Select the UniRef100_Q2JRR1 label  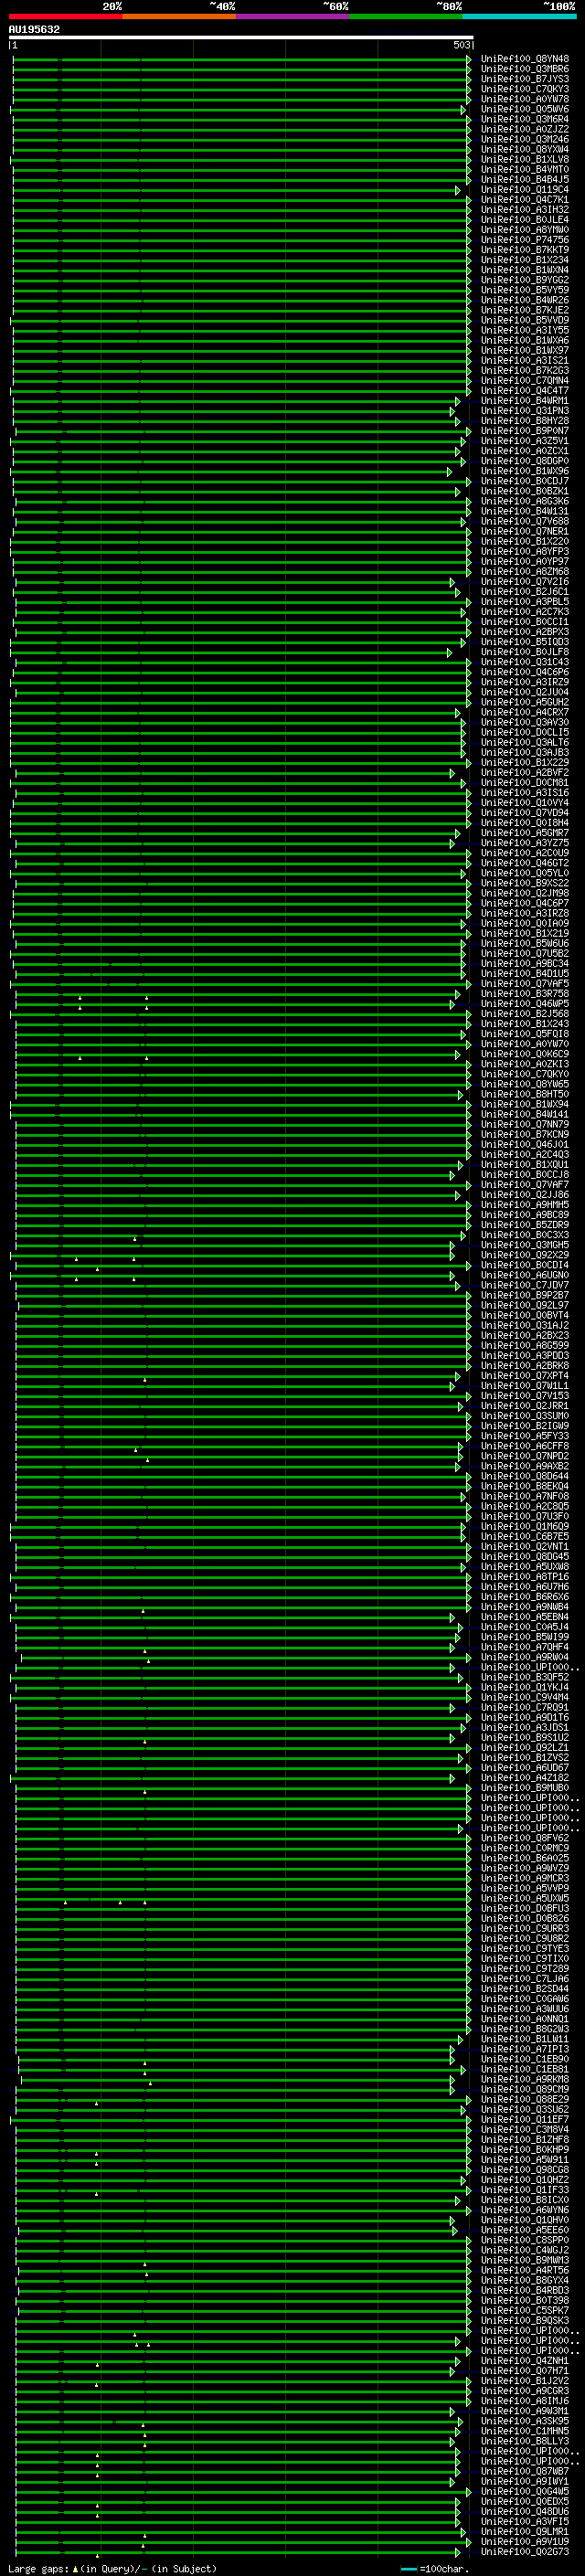[525, 1405]
